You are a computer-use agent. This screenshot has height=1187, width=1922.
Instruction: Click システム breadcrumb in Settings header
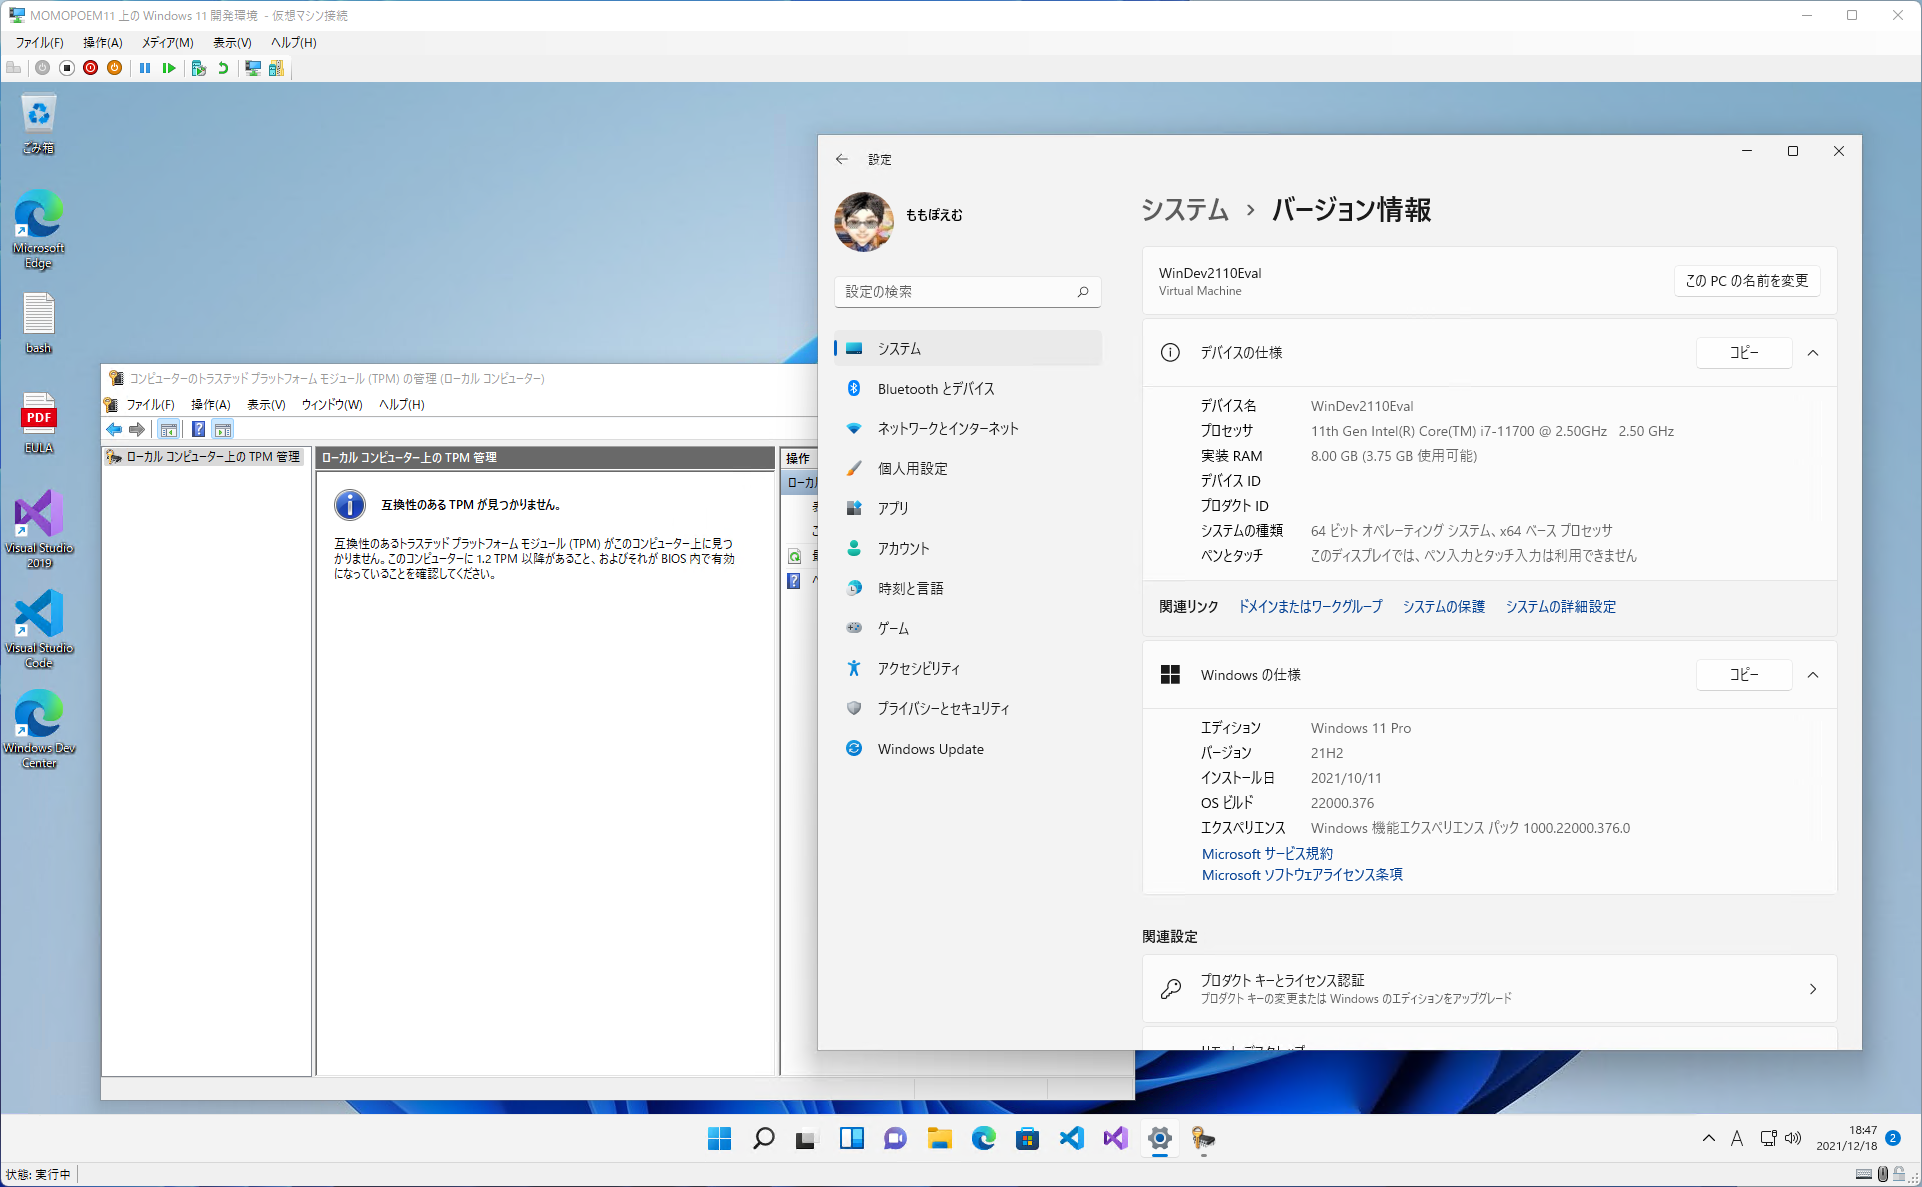[x=1185, y=210]
